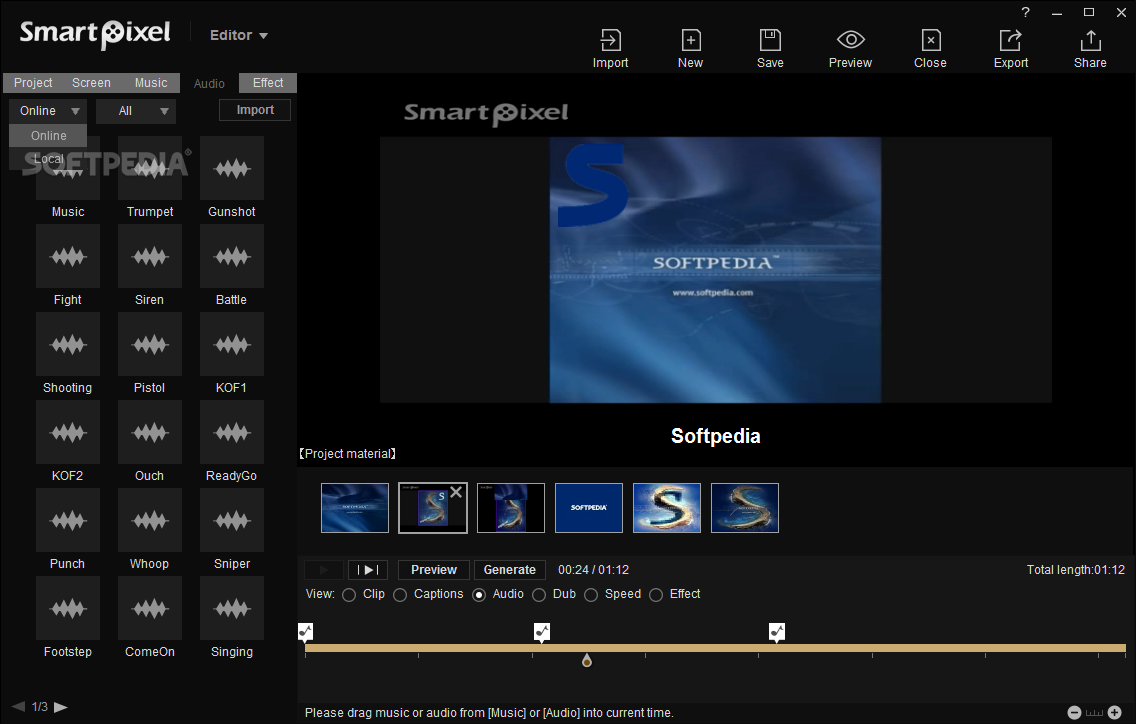The height and width of the screenshot is (724, 1136).
Task: Select the Fight sound effect icon
Action: coord(68,256)
